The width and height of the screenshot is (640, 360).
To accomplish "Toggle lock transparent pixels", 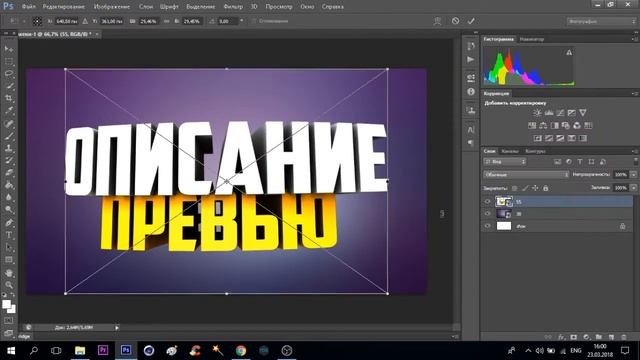I will (x=514, y=188).
